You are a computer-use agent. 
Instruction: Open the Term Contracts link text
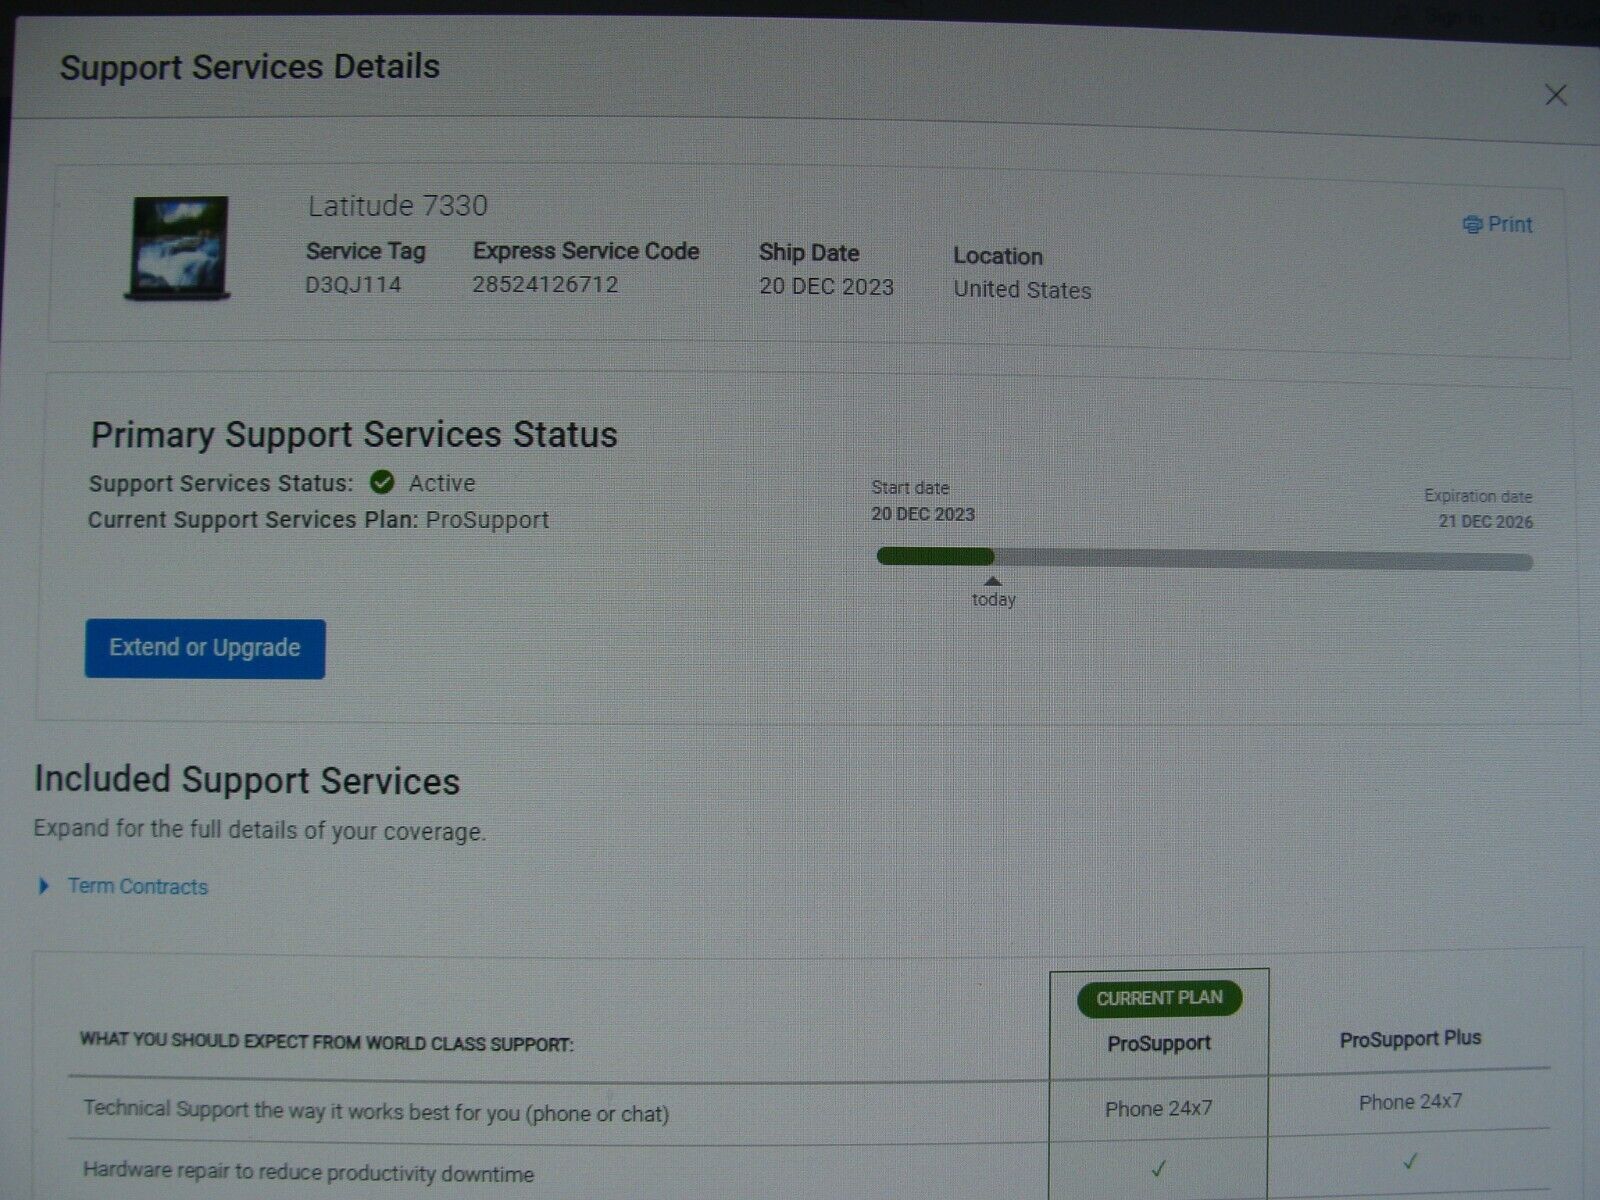138,886
